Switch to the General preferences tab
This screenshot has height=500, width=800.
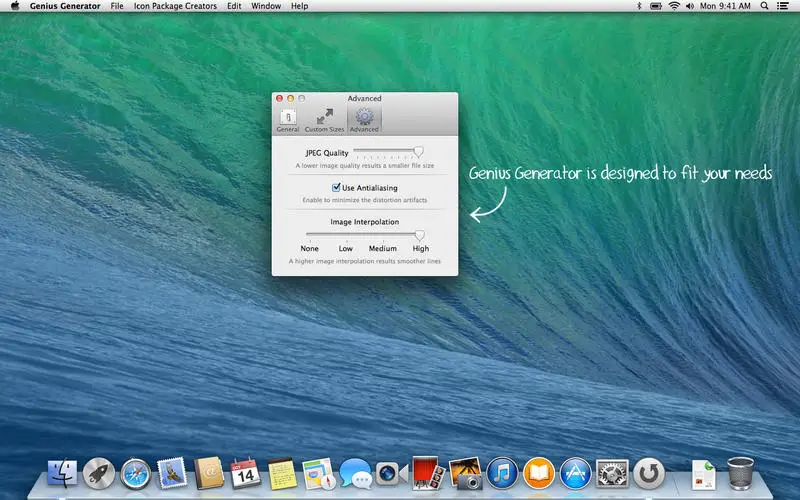[x=288, y=120]
